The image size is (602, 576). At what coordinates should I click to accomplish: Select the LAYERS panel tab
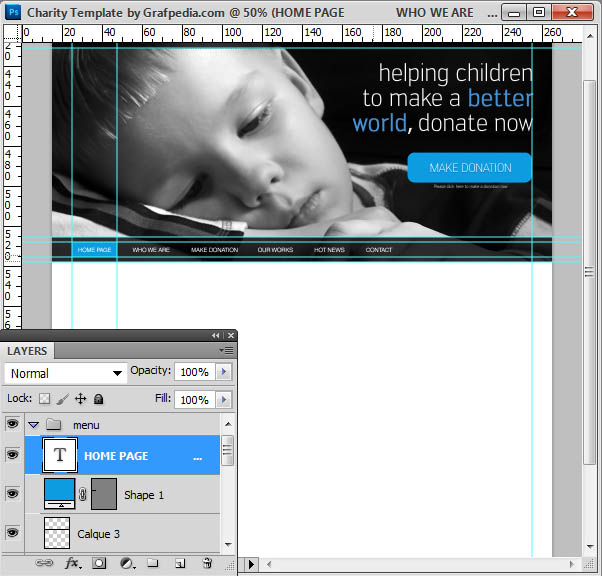tap(27, 351)
